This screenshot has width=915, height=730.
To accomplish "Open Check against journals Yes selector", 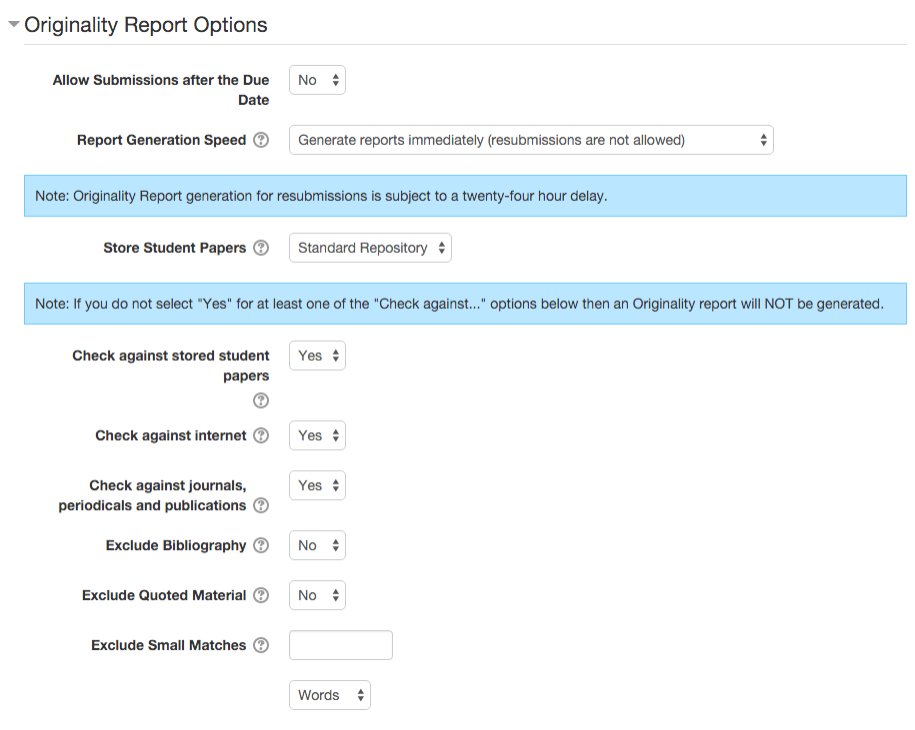I will tap(317, 485).
